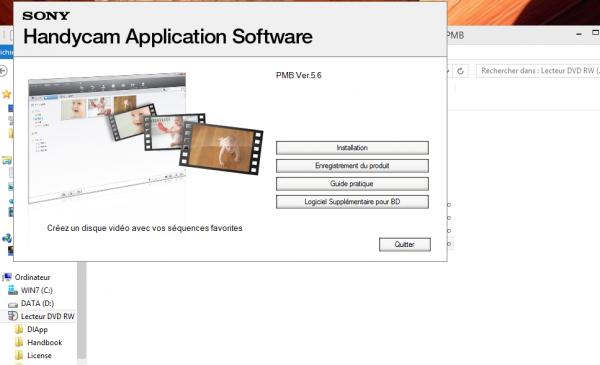Click the WIN7 (C:) drive icon
This screenshot has width=600, height=365.
13,290
